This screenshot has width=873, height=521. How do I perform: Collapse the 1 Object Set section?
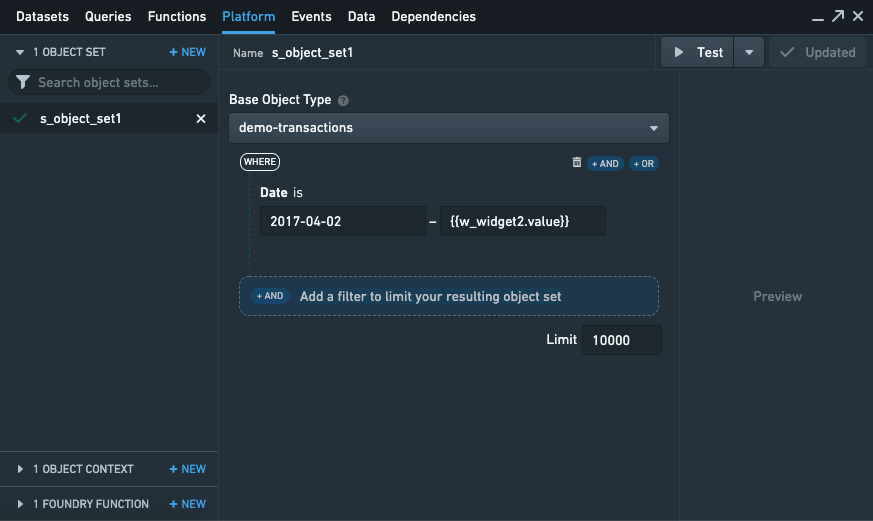[20, 52]
